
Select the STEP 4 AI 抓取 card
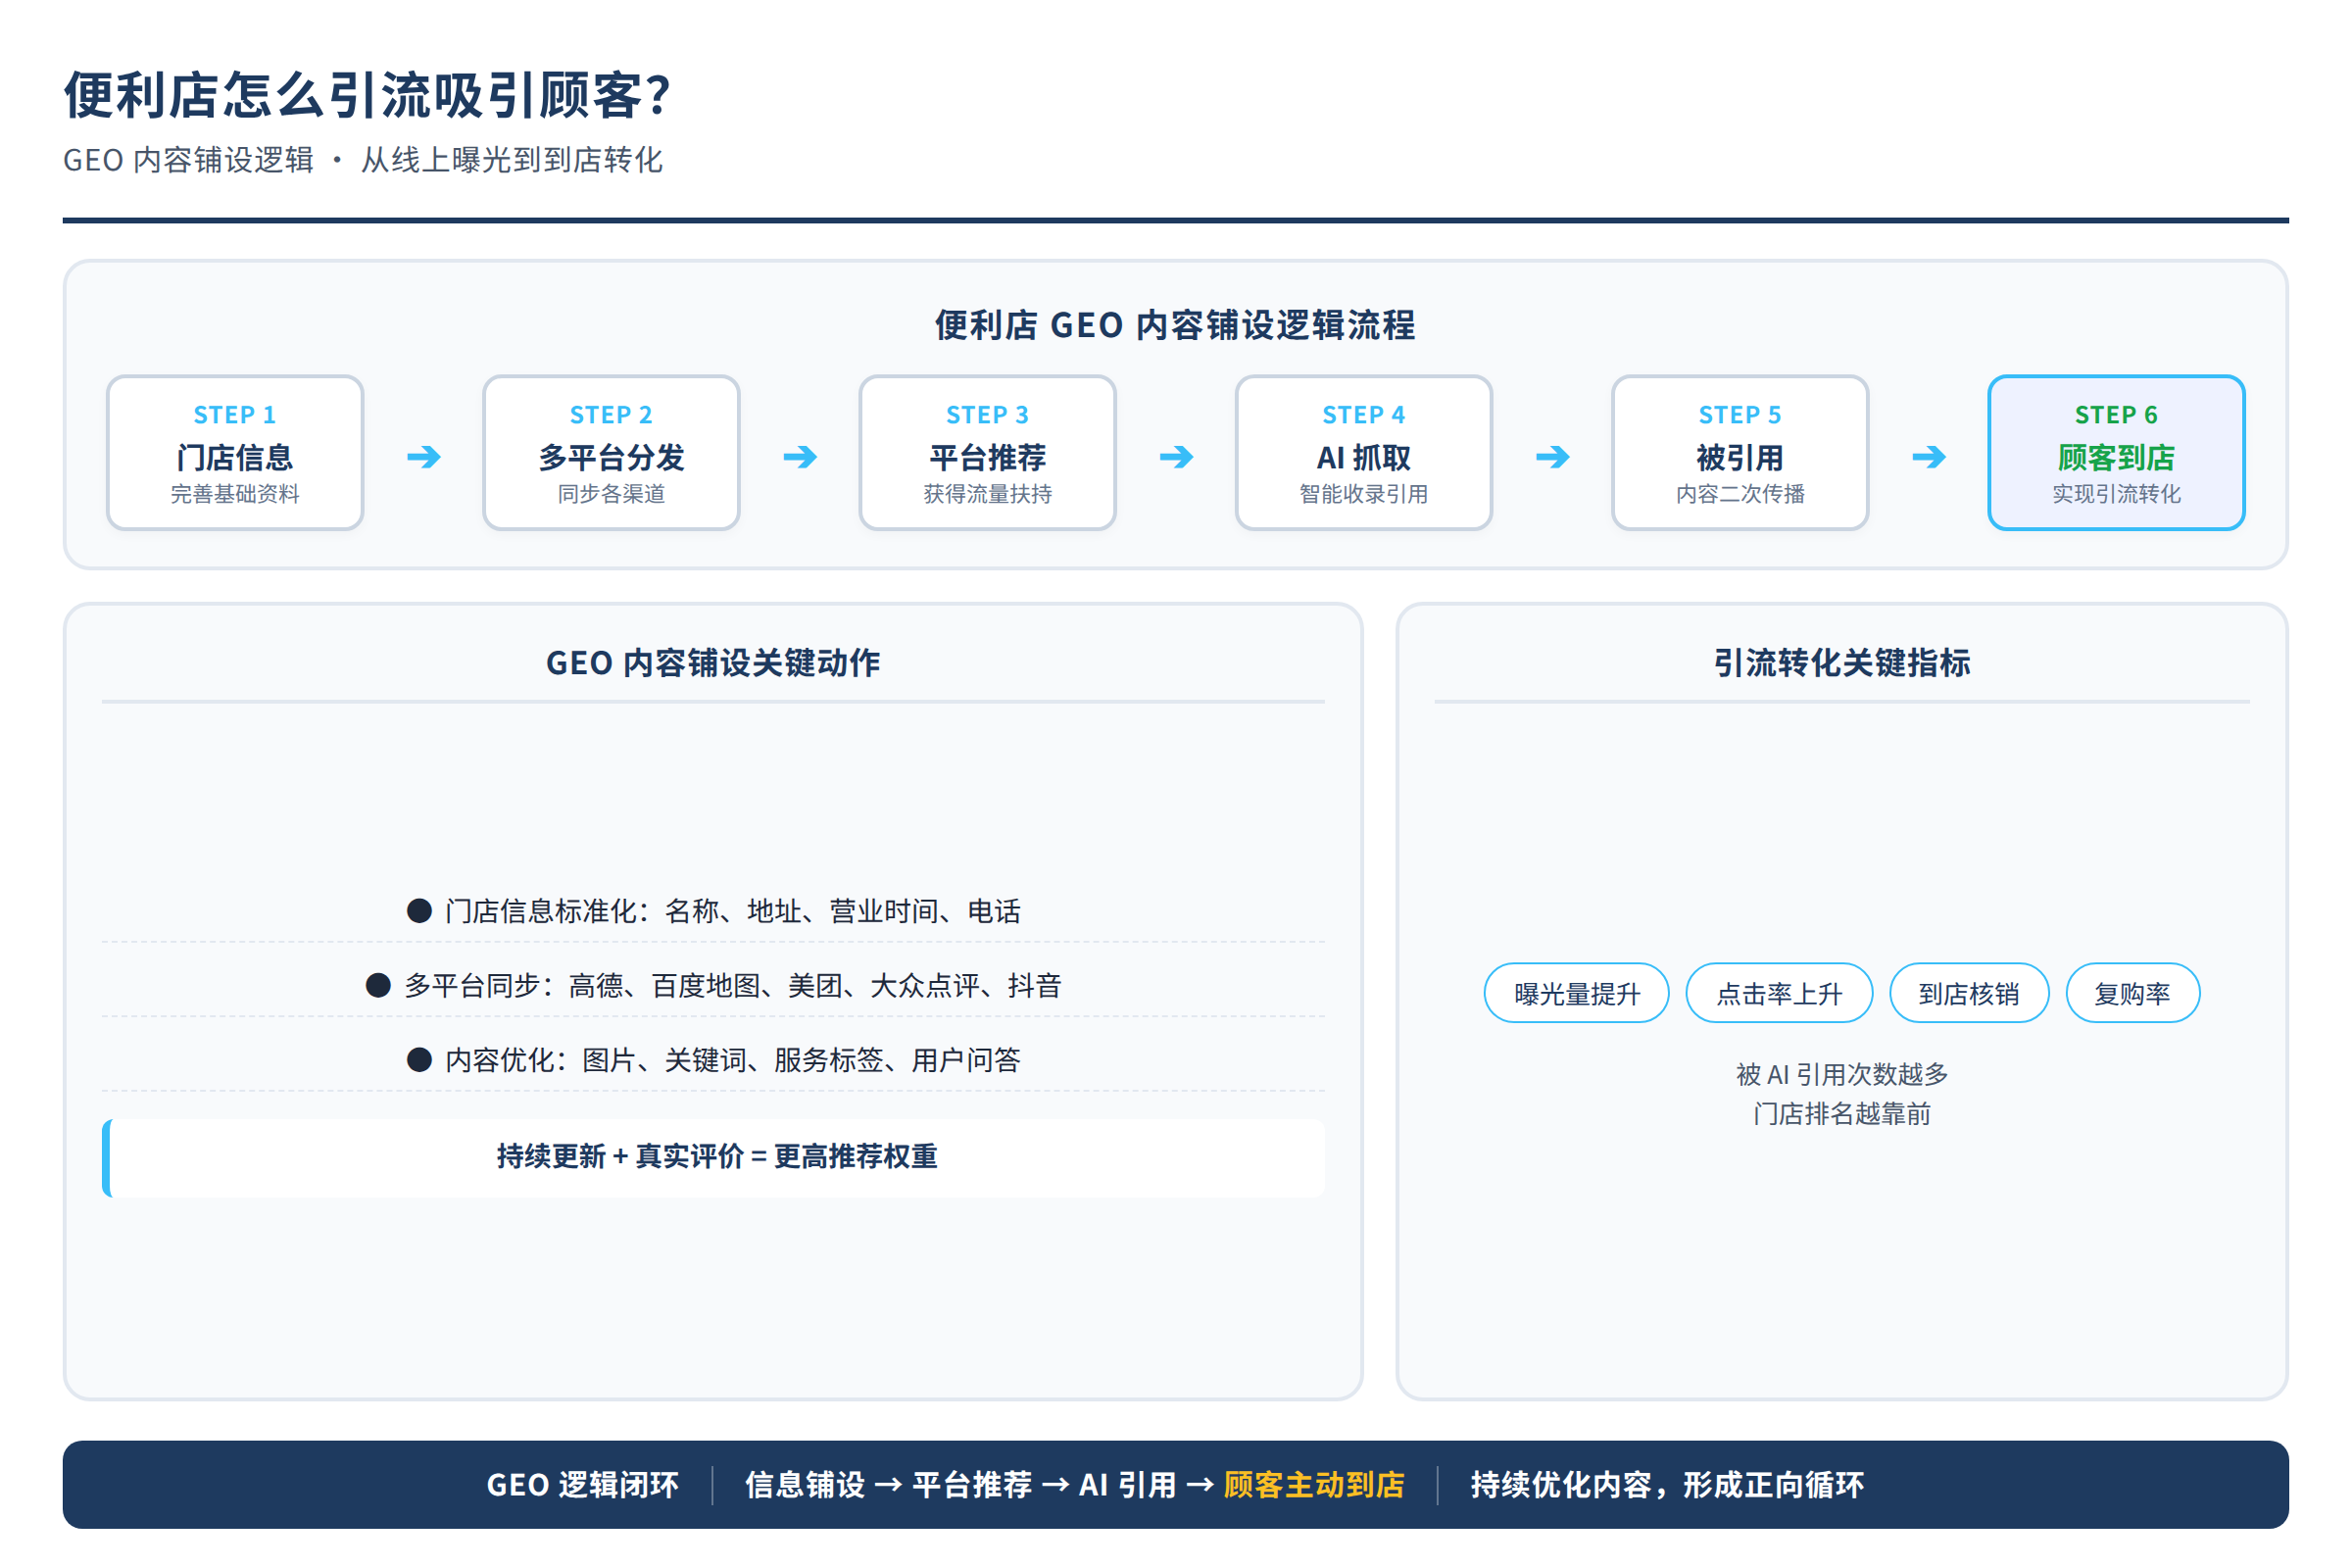1363,453
